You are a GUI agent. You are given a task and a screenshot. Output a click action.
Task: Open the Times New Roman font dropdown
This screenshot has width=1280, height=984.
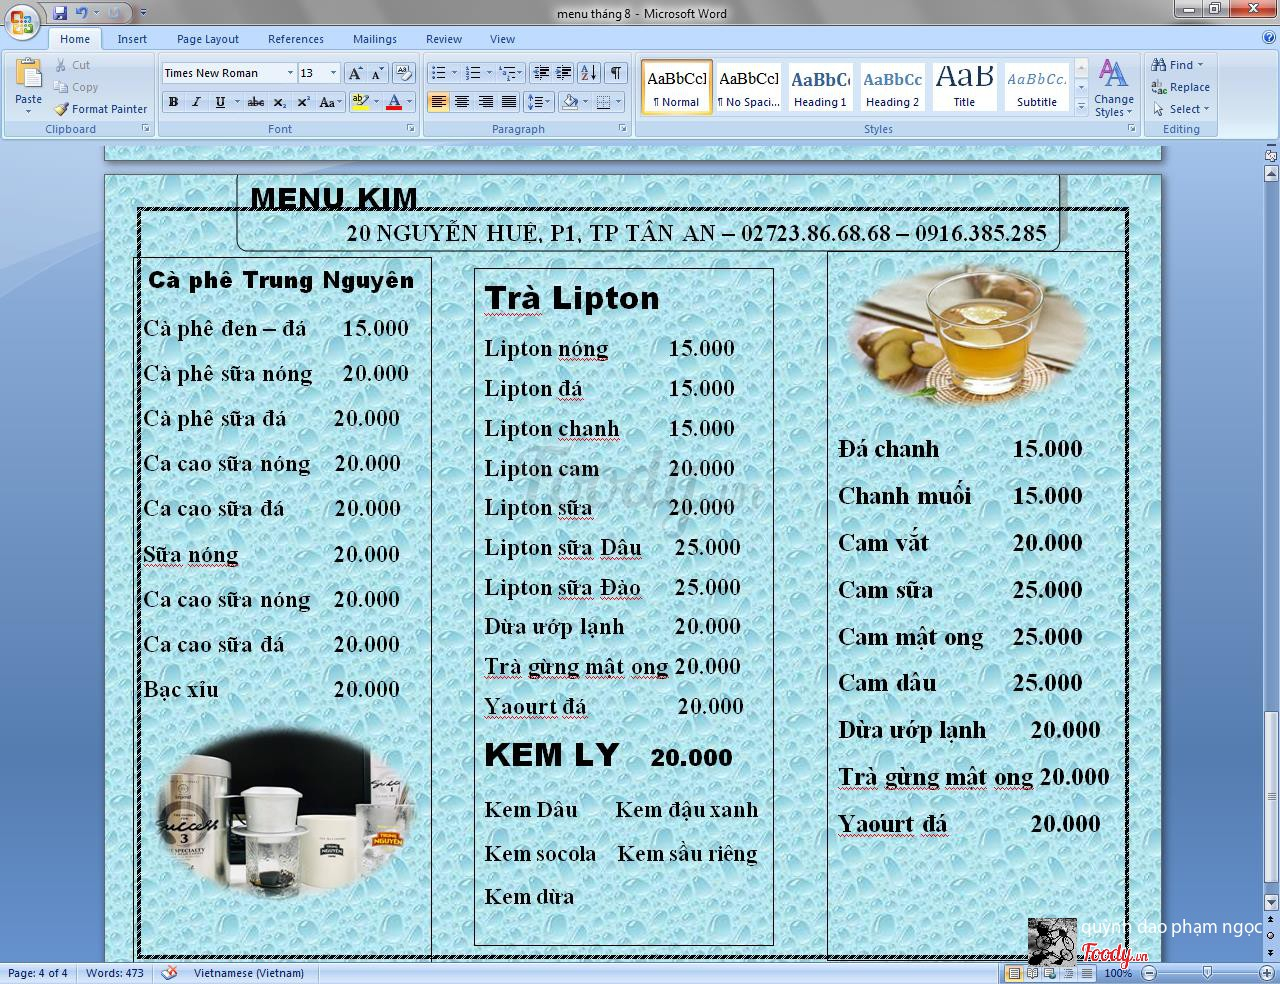[290, 73]
